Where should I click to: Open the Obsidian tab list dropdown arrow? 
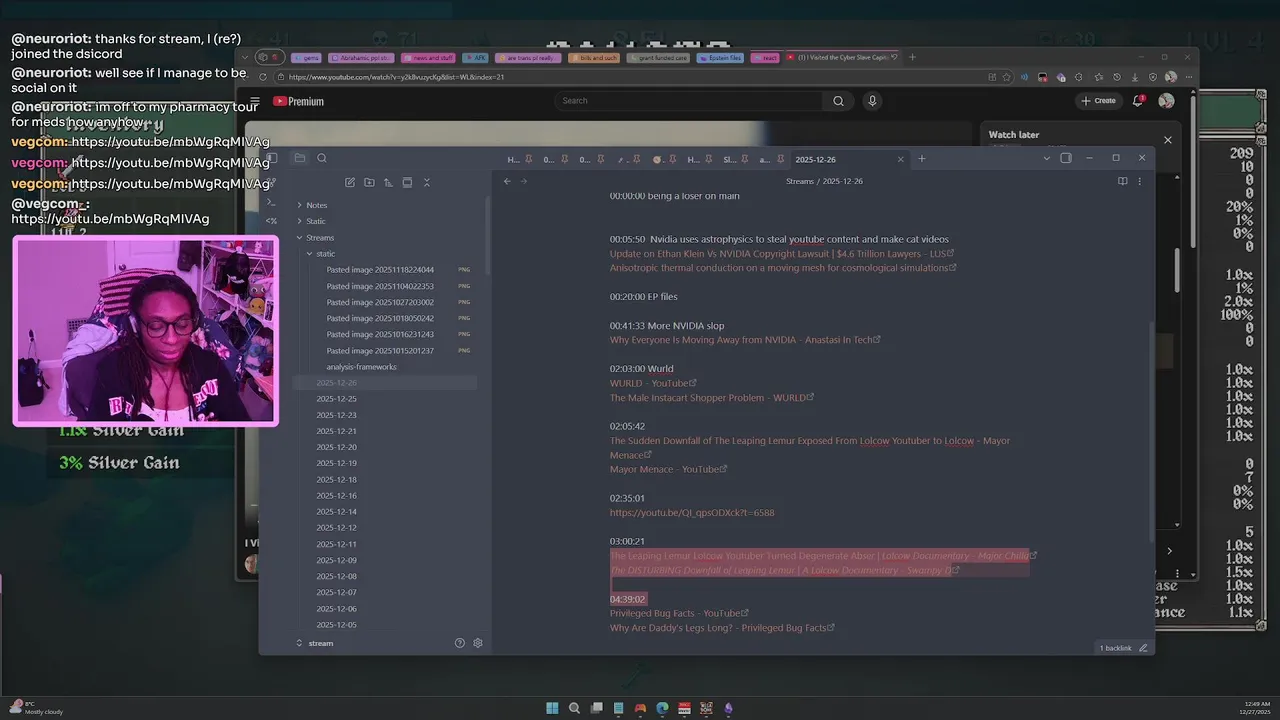pos(1047,158)
